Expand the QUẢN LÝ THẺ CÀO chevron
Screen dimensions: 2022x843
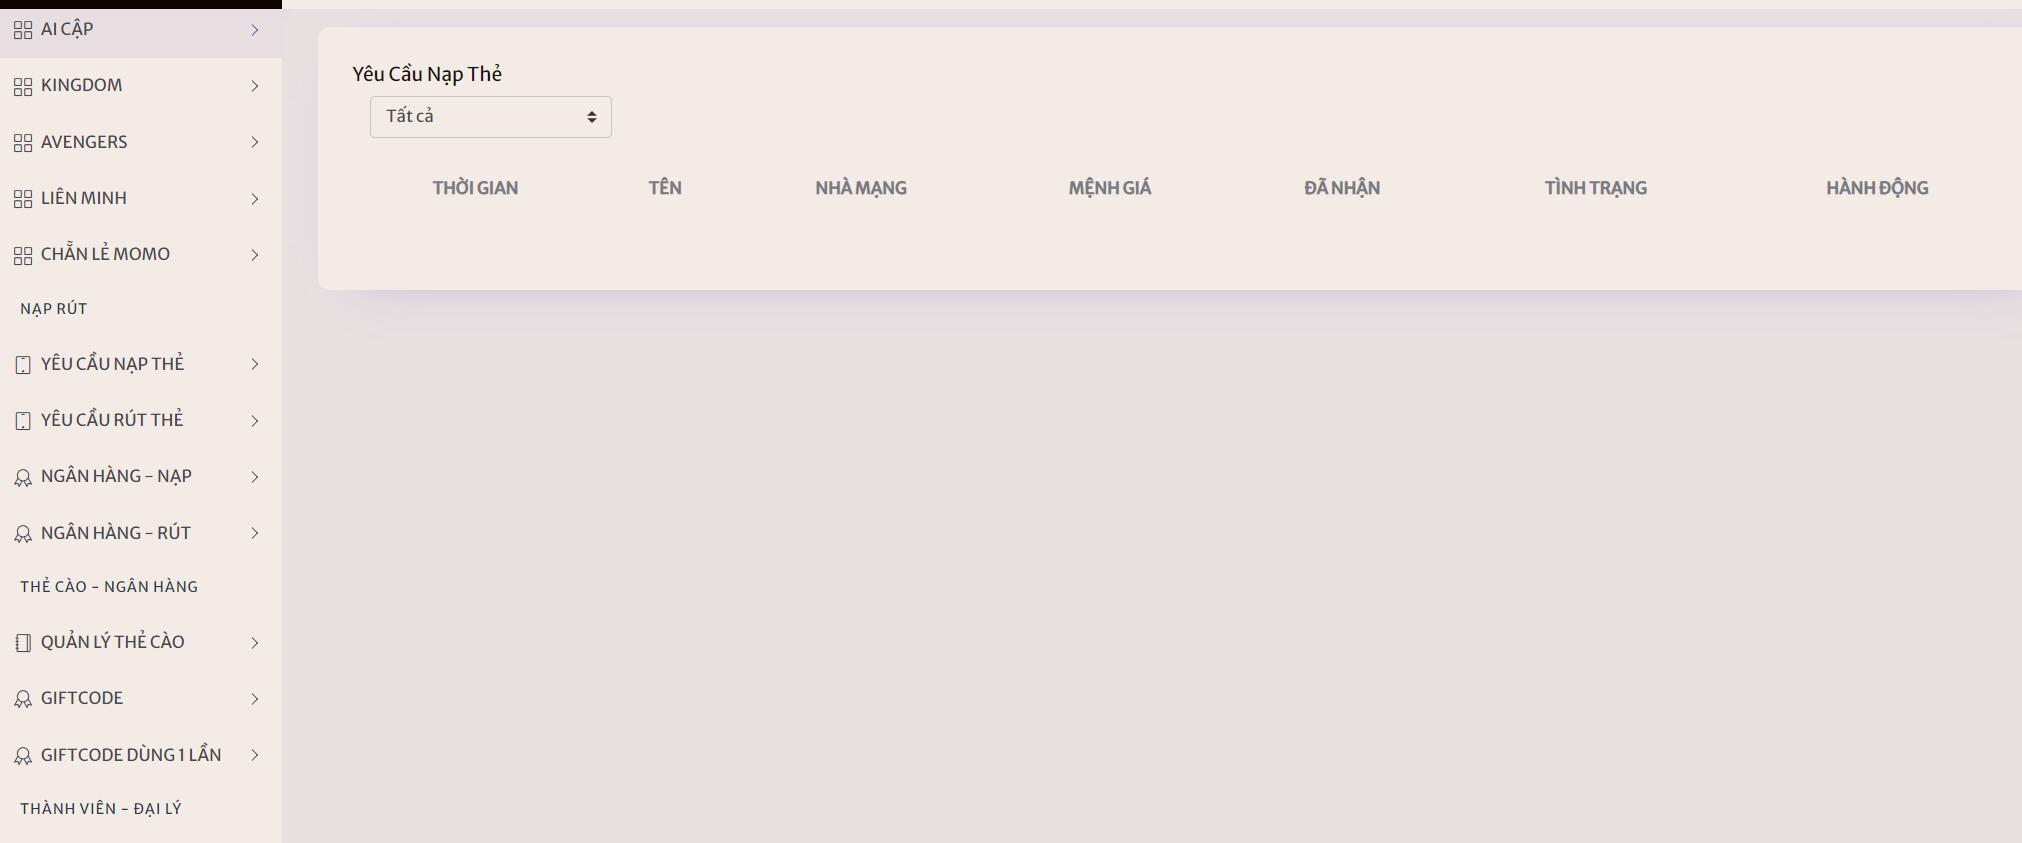pos(255,643)
